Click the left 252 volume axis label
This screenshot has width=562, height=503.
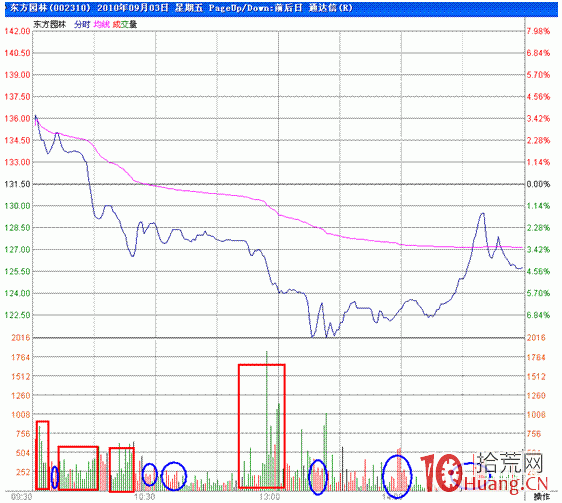tap(23, 472)
